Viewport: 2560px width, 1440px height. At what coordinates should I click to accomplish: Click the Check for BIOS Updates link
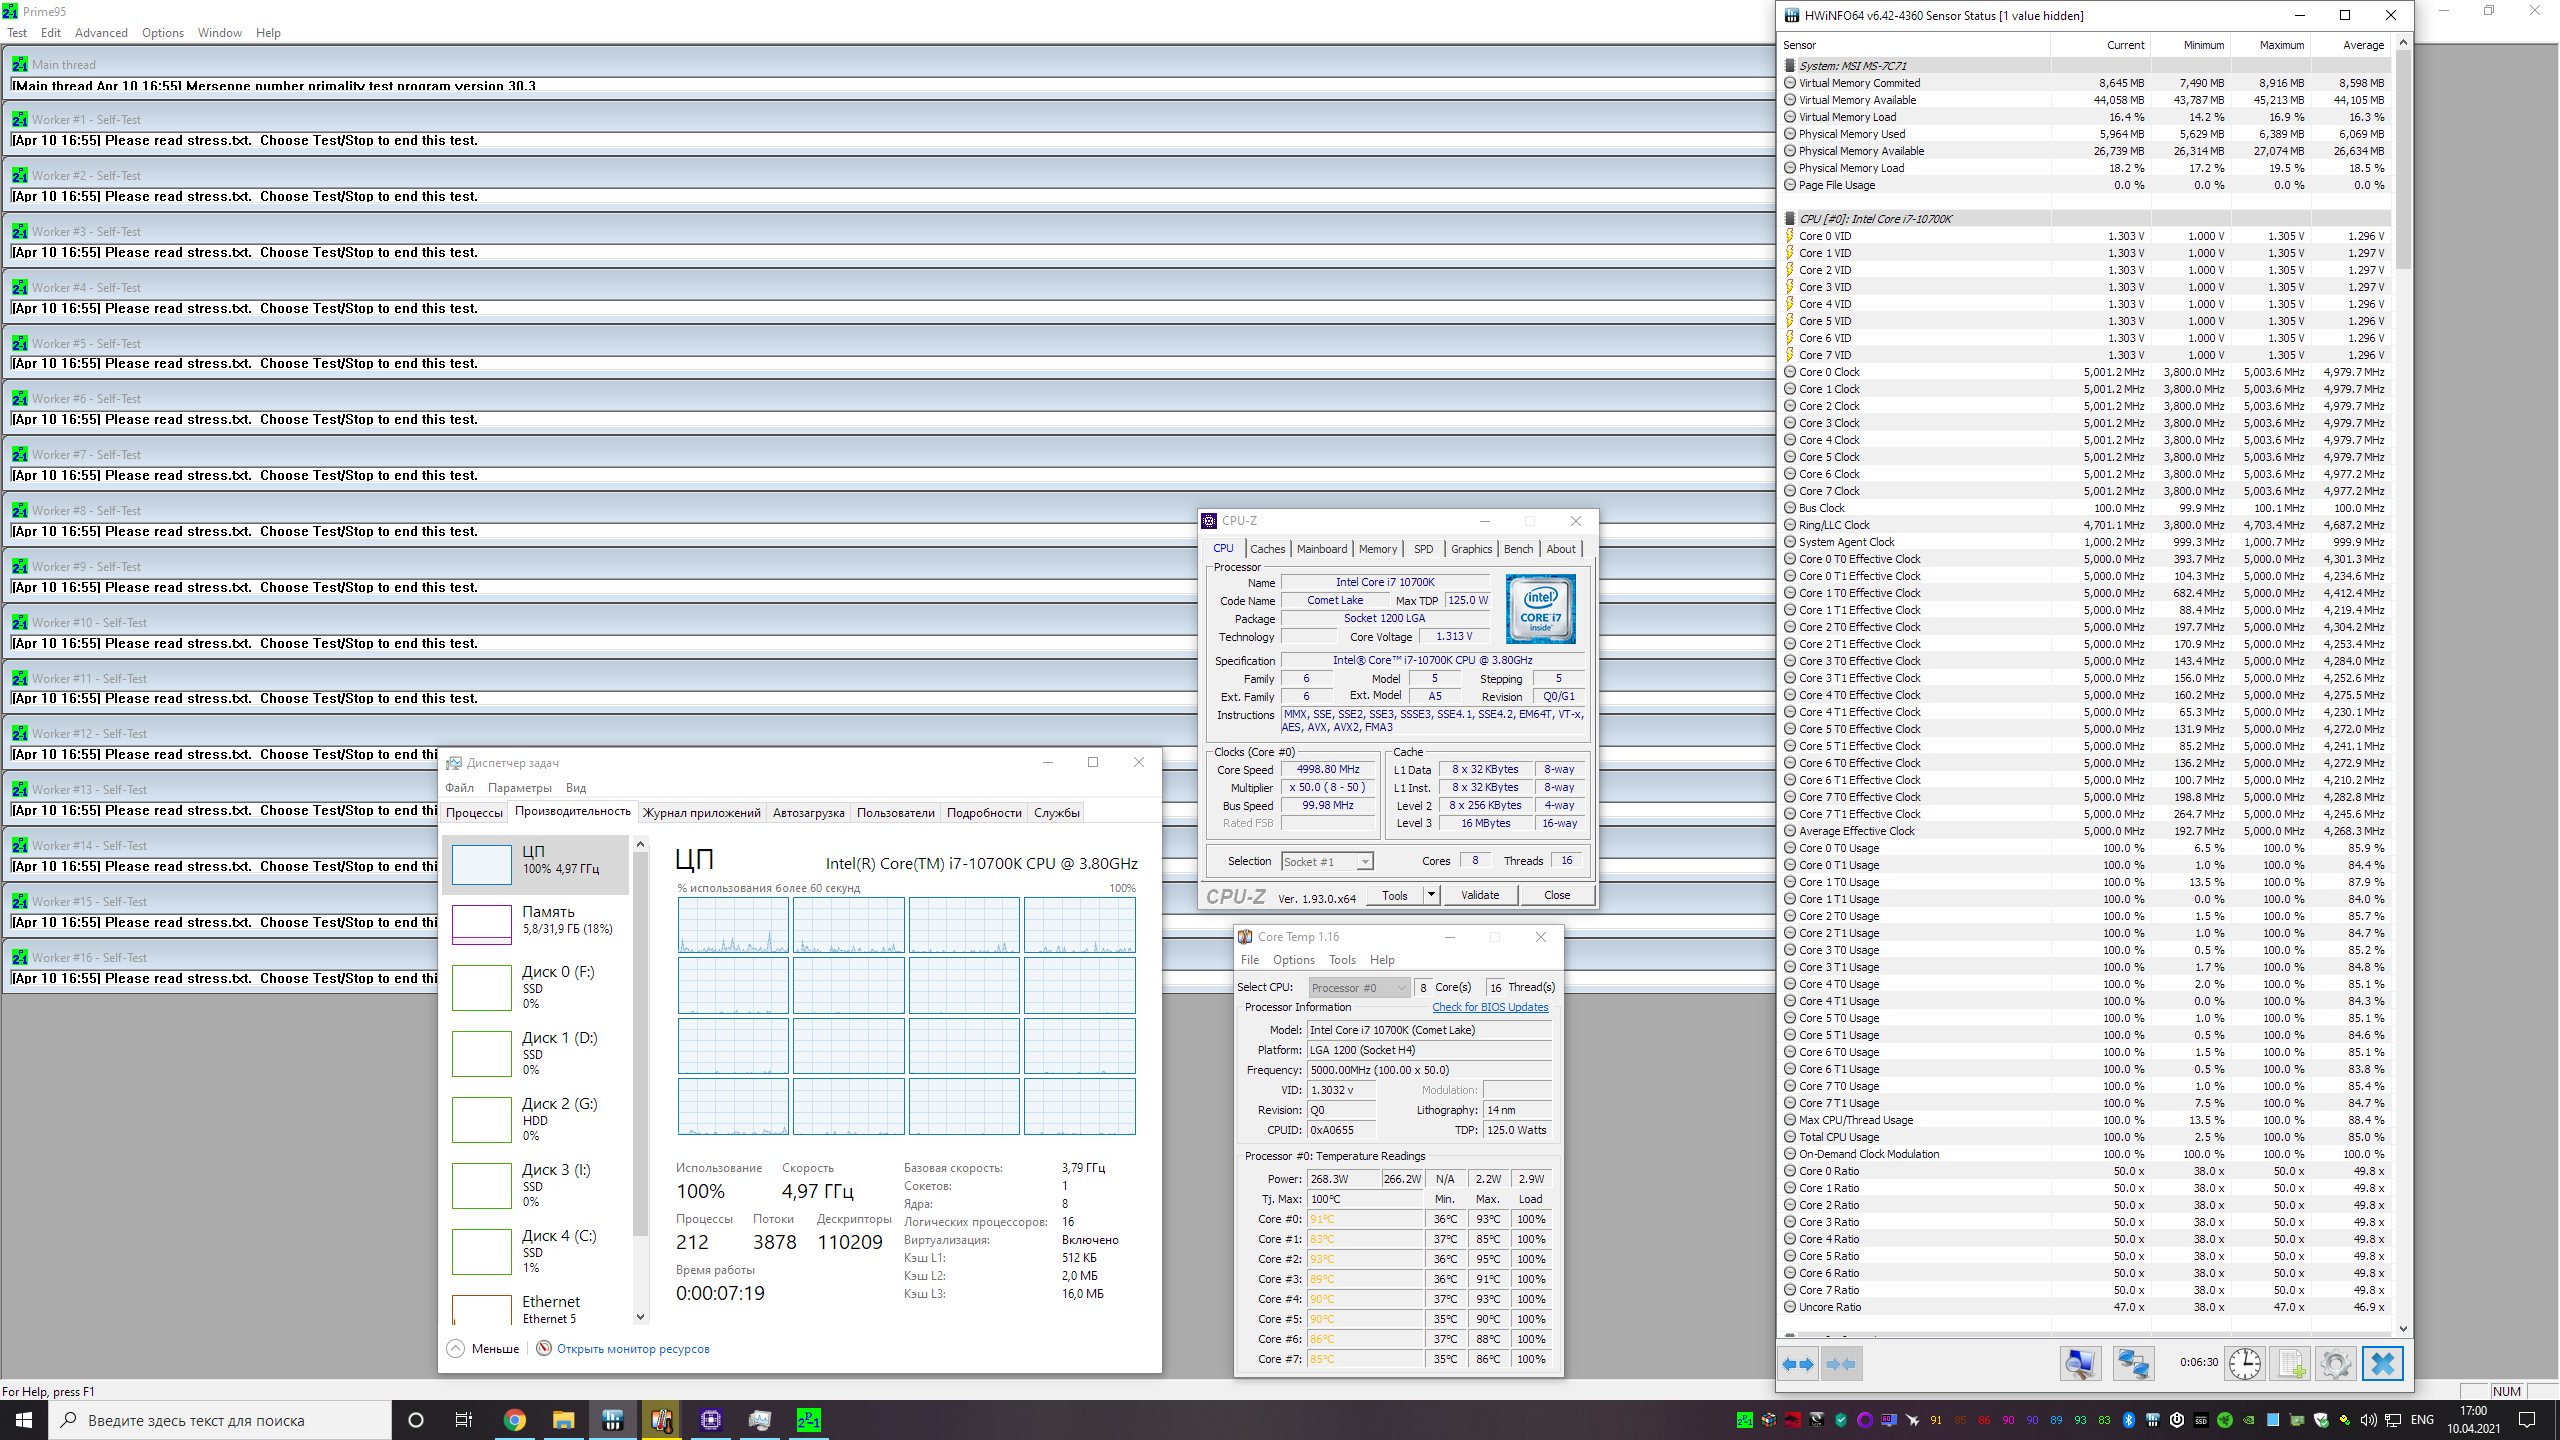[x=1489, y=1007]
